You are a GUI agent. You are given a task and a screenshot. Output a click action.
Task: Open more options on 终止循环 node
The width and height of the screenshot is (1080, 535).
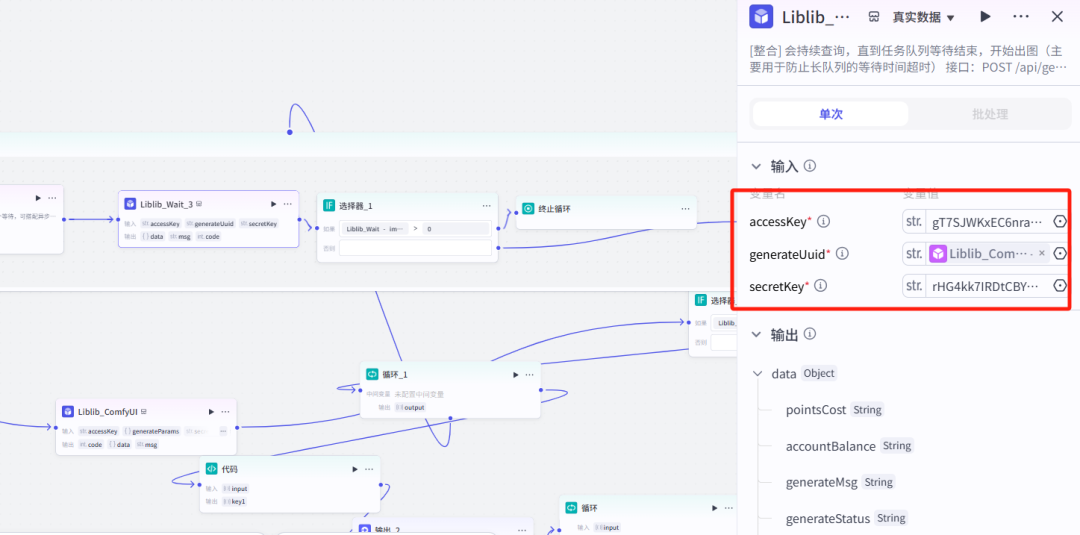pos(685,208)
